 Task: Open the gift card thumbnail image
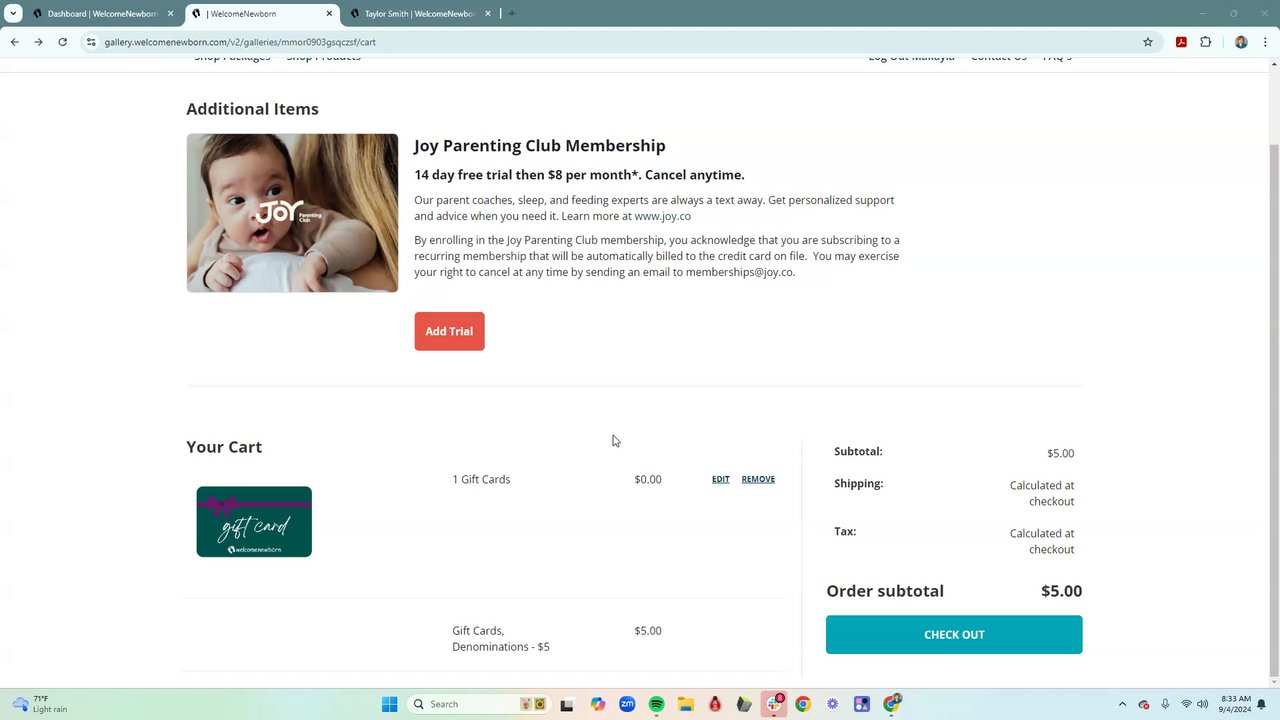point(254,522)
